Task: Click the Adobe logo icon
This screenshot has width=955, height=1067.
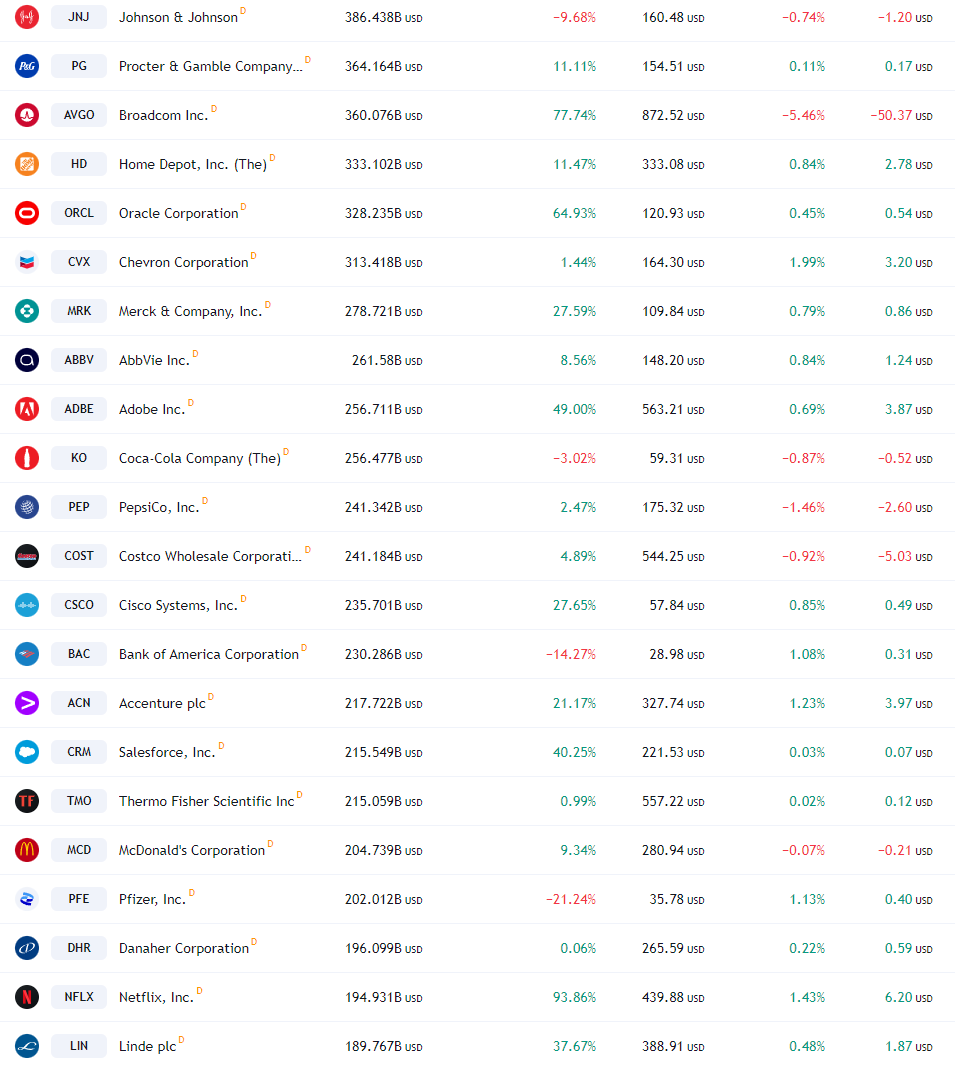Action: (27, 409)
